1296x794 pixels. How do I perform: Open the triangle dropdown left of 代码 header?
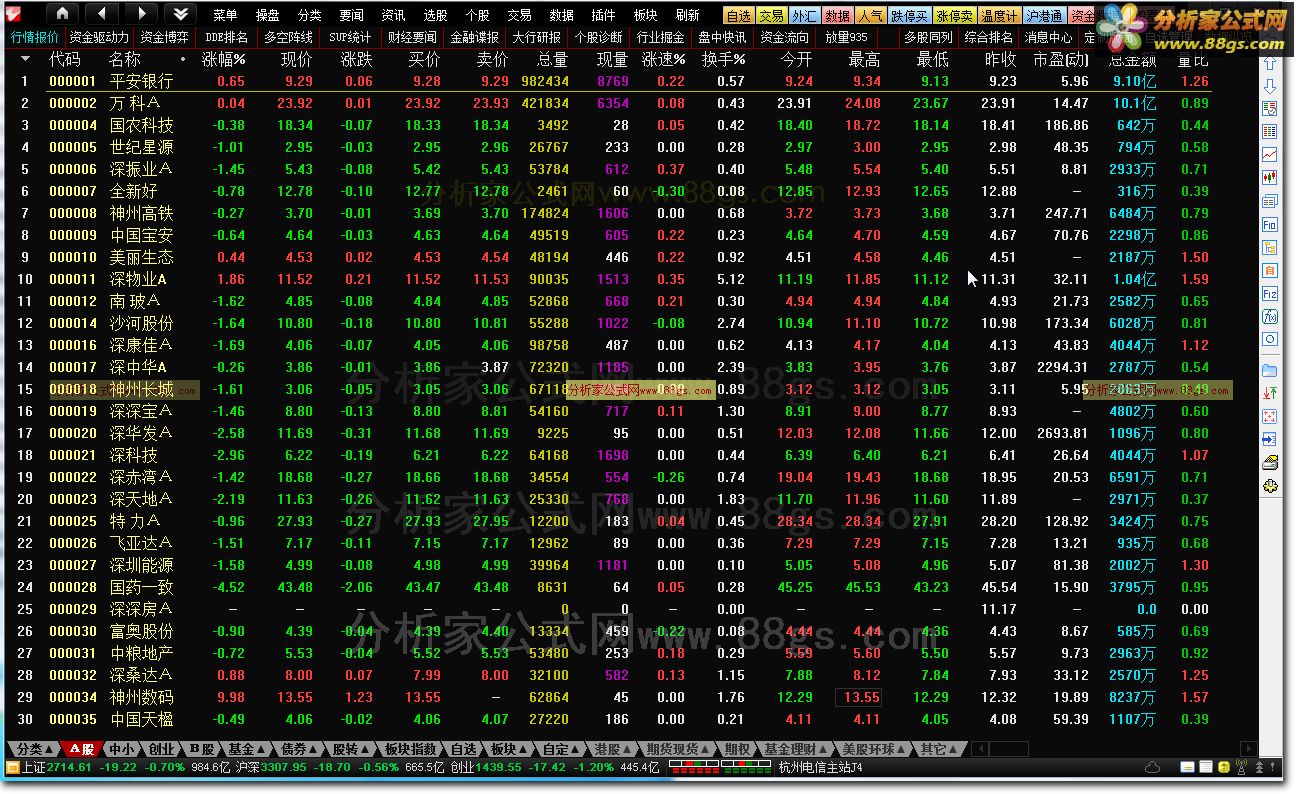[x=25, y=59]
